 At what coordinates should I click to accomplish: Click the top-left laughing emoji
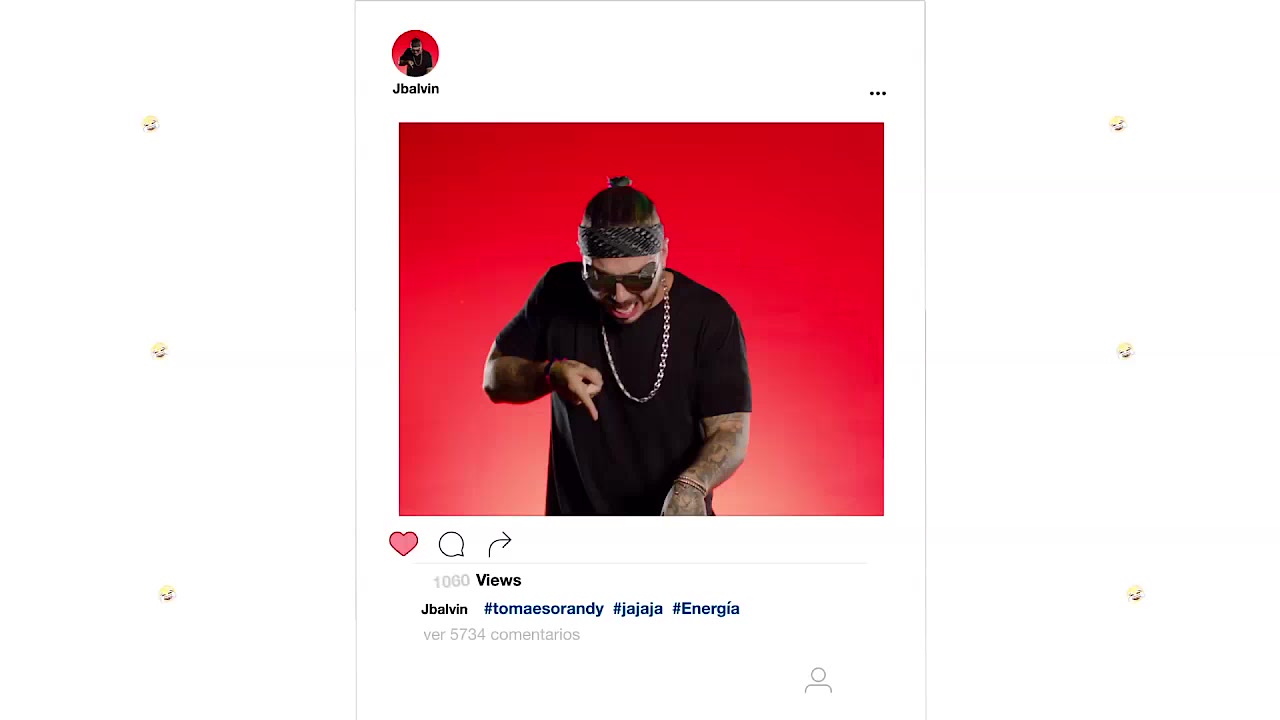coord(150,124)
